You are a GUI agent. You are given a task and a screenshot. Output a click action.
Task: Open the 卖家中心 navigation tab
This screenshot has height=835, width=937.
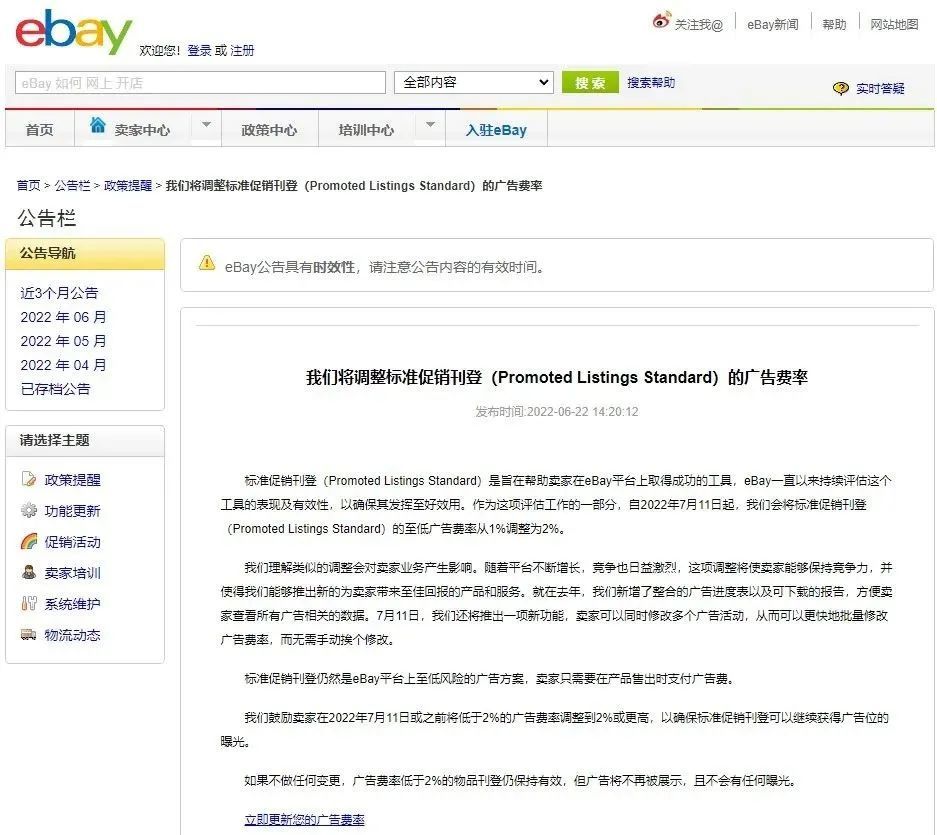pyautogui.click(x=142, y=130)
